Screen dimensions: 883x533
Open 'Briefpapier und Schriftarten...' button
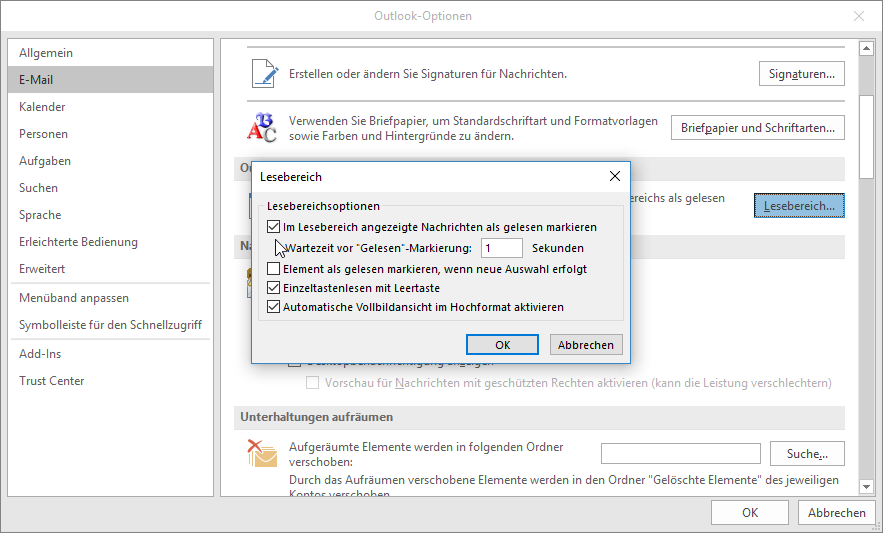pyautogui.click(x=757, y=128)
